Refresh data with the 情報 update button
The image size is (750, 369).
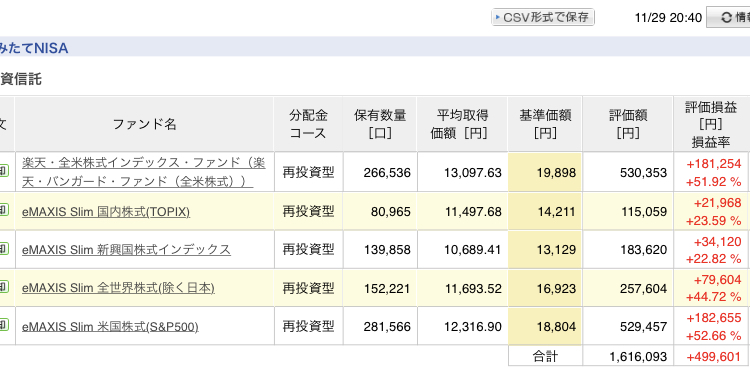pyautogui.click(x=728, y=17)
